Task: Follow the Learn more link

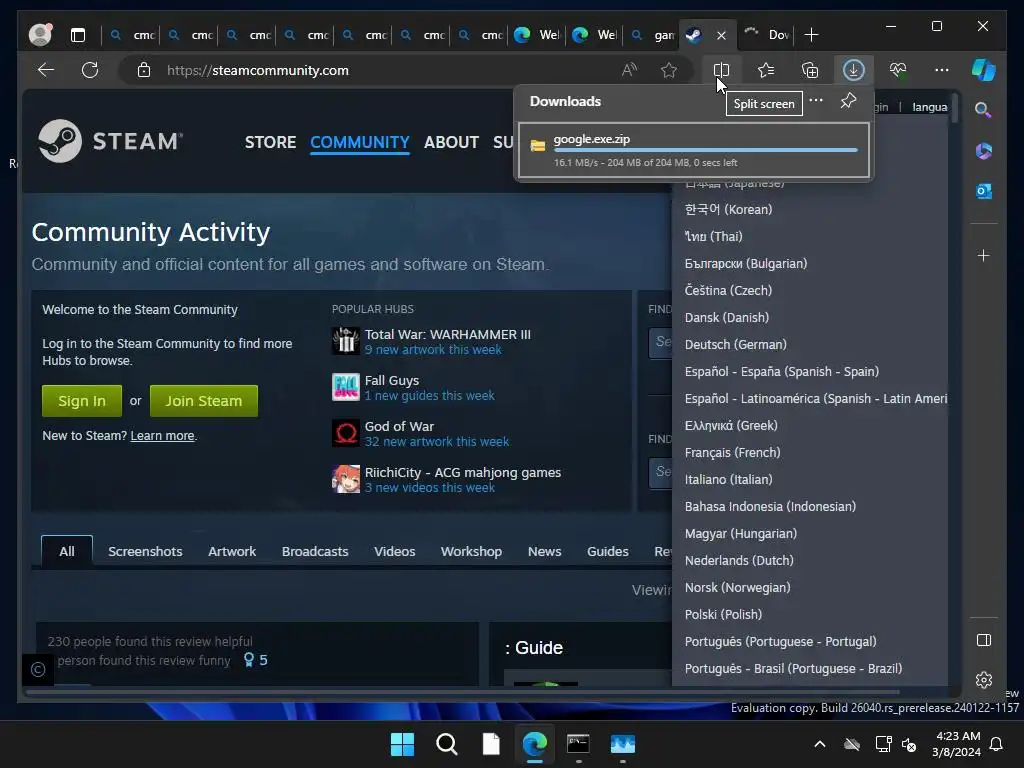Action: (x=162, y=436)
